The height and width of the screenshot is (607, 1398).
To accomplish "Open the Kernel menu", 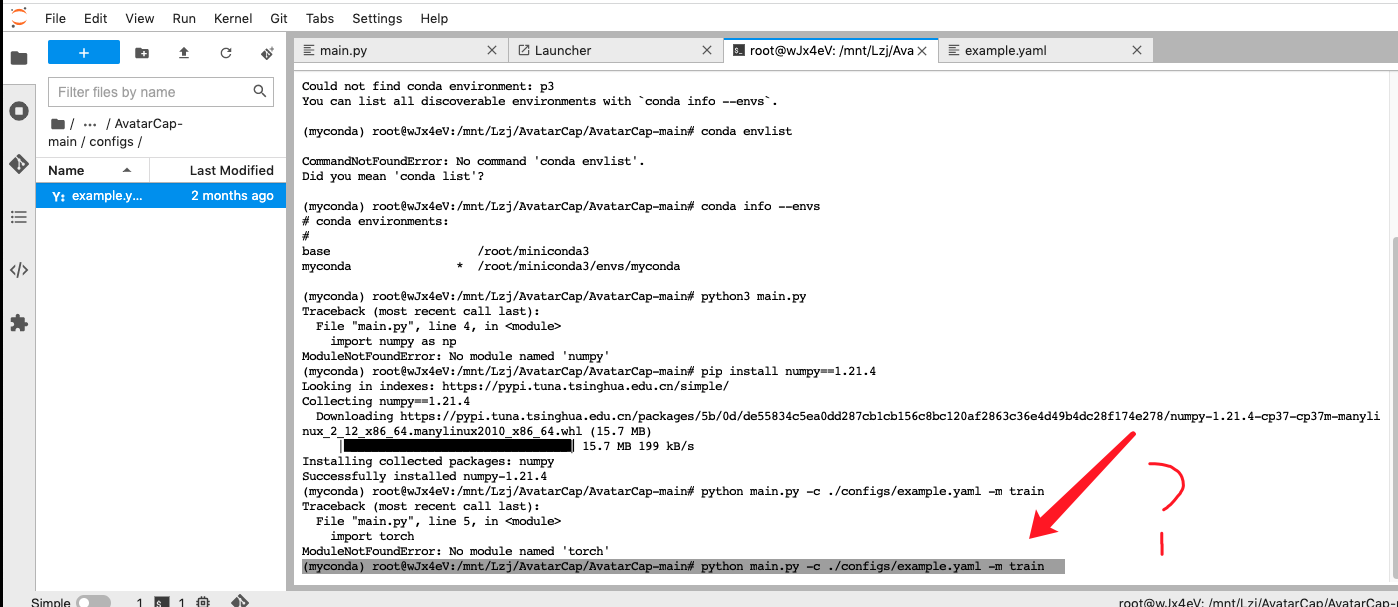I will (x=233, y=18).
